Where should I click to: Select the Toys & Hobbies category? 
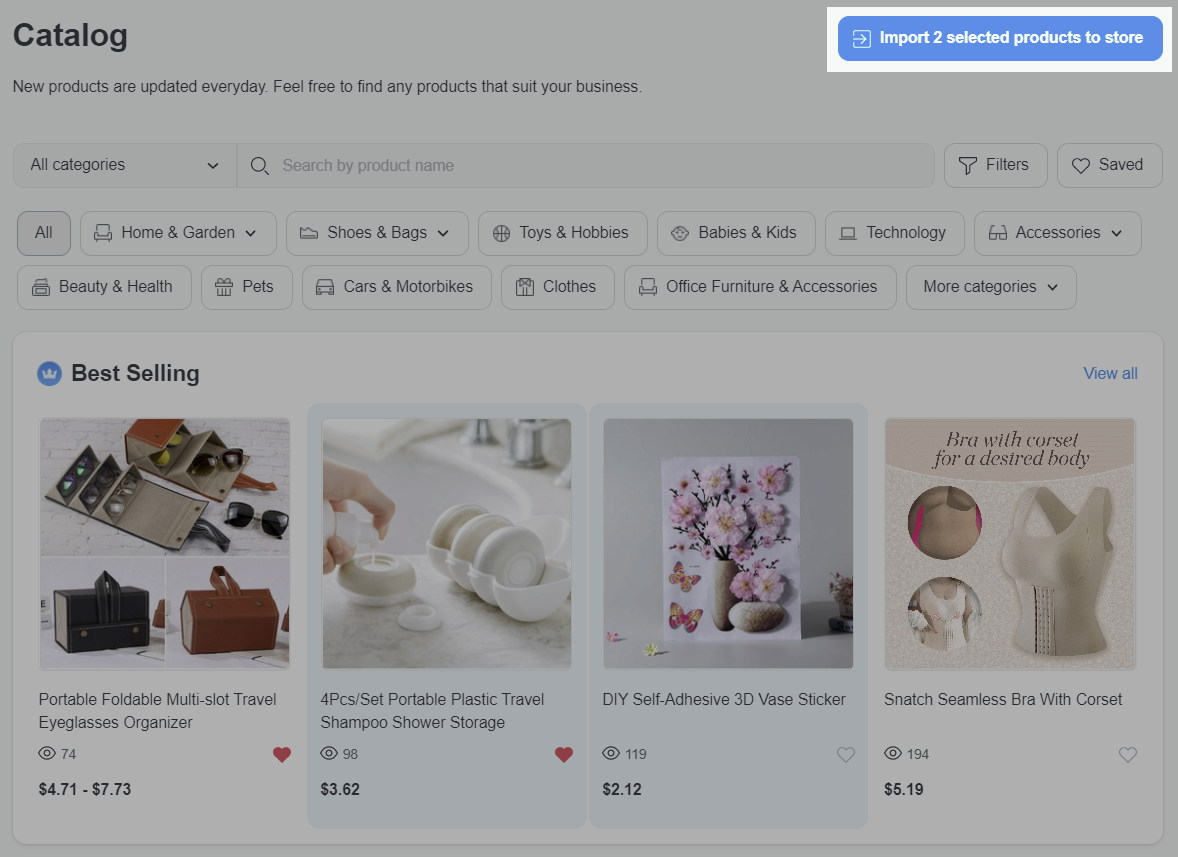tap(562, 233)
